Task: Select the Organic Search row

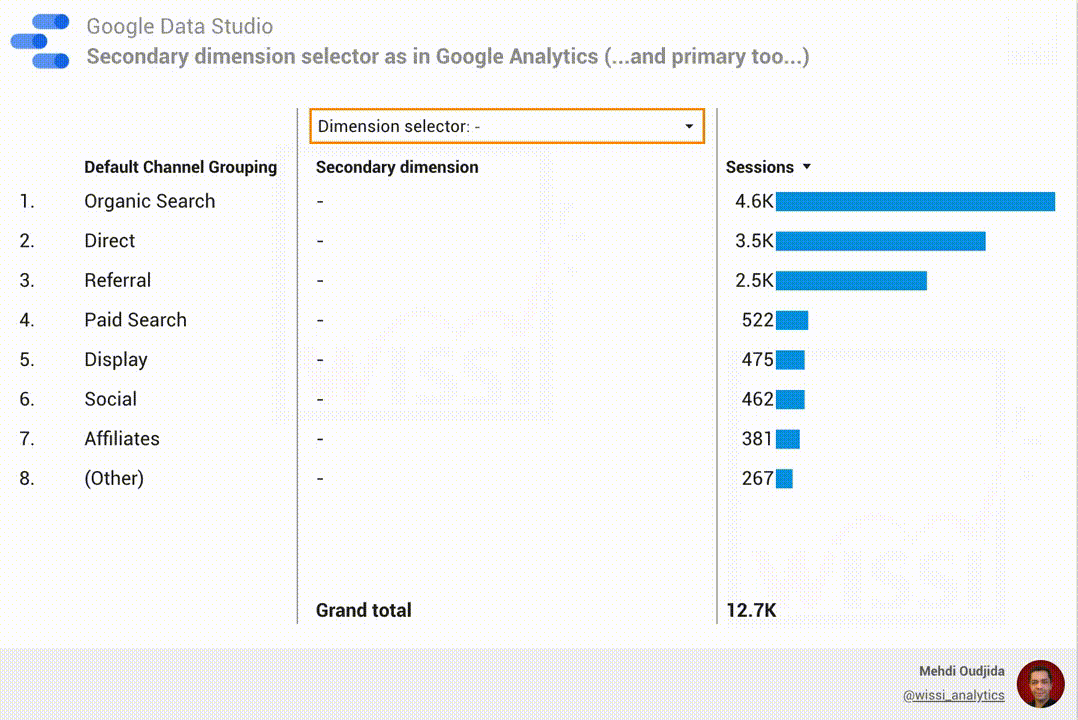Action: point(149,201)
